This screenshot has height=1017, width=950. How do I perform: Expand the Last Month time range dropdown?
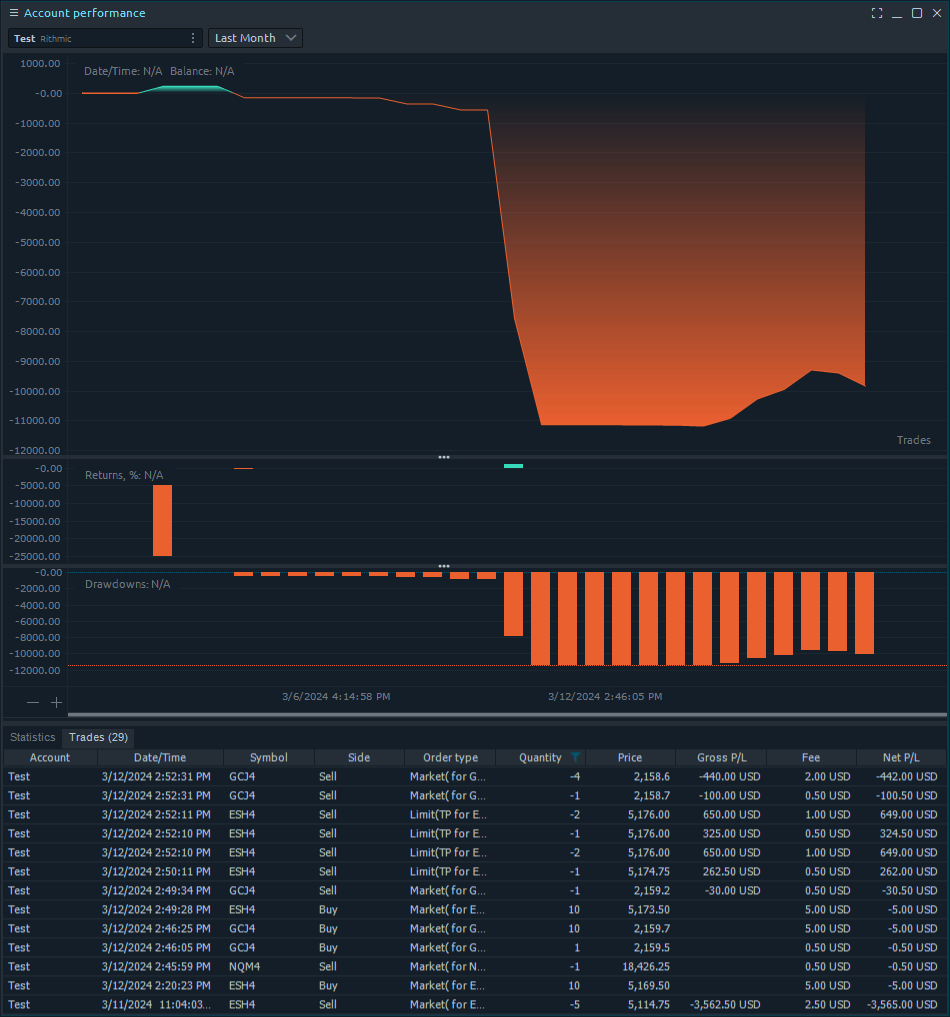[255, 38]
